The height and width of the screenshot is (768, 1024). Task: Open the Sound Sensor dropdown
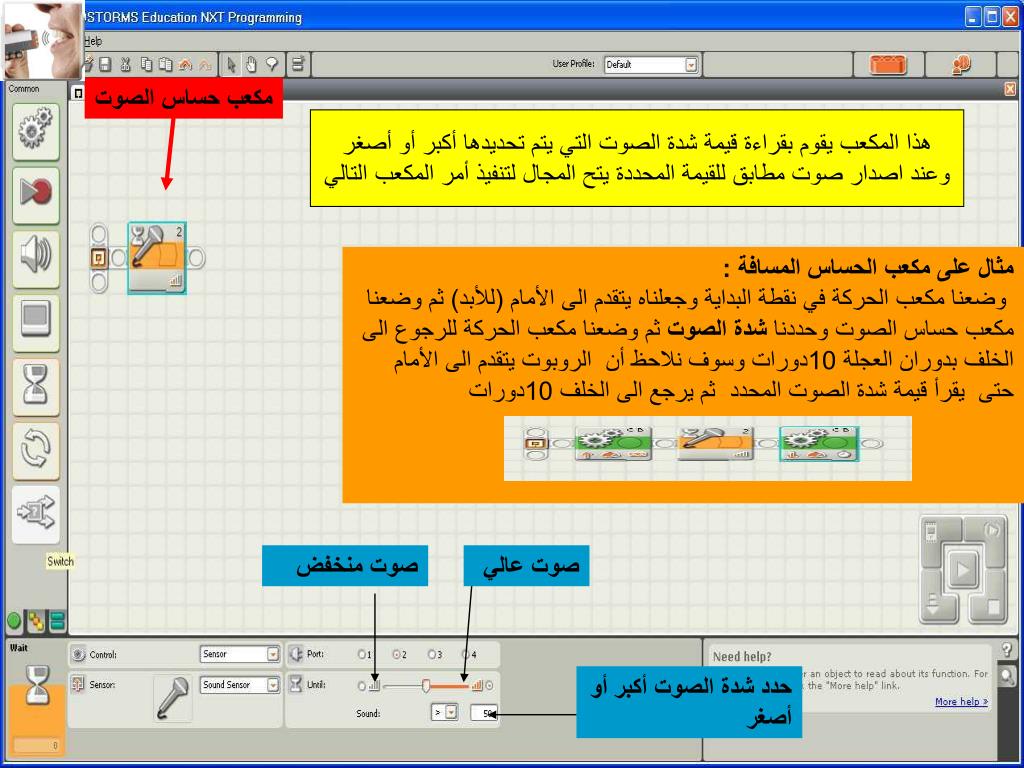[x=239, y=684]
